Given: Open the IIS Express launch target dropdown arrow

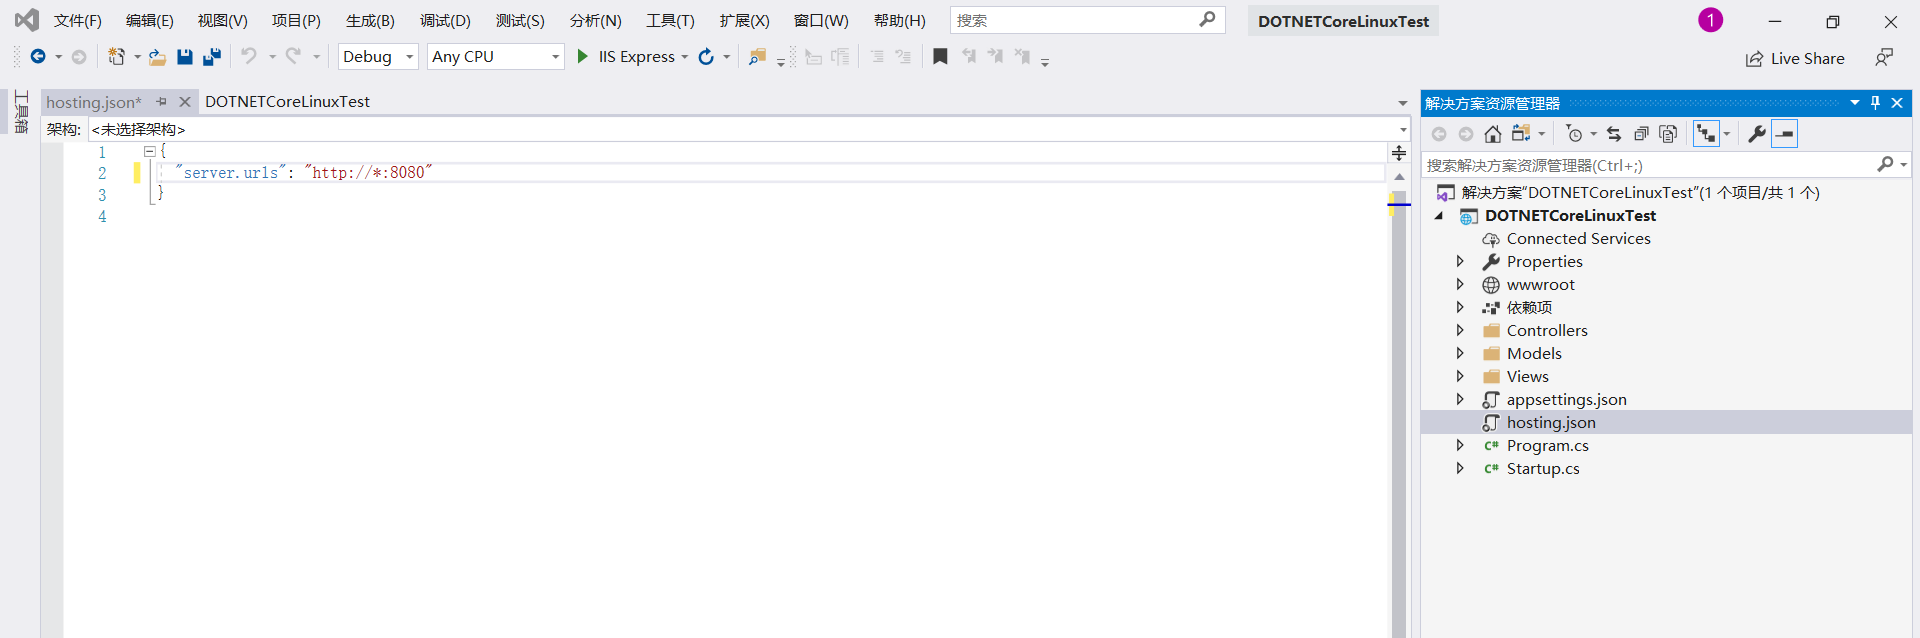Looking at the screenshot, I should click(x=685, y=57).
